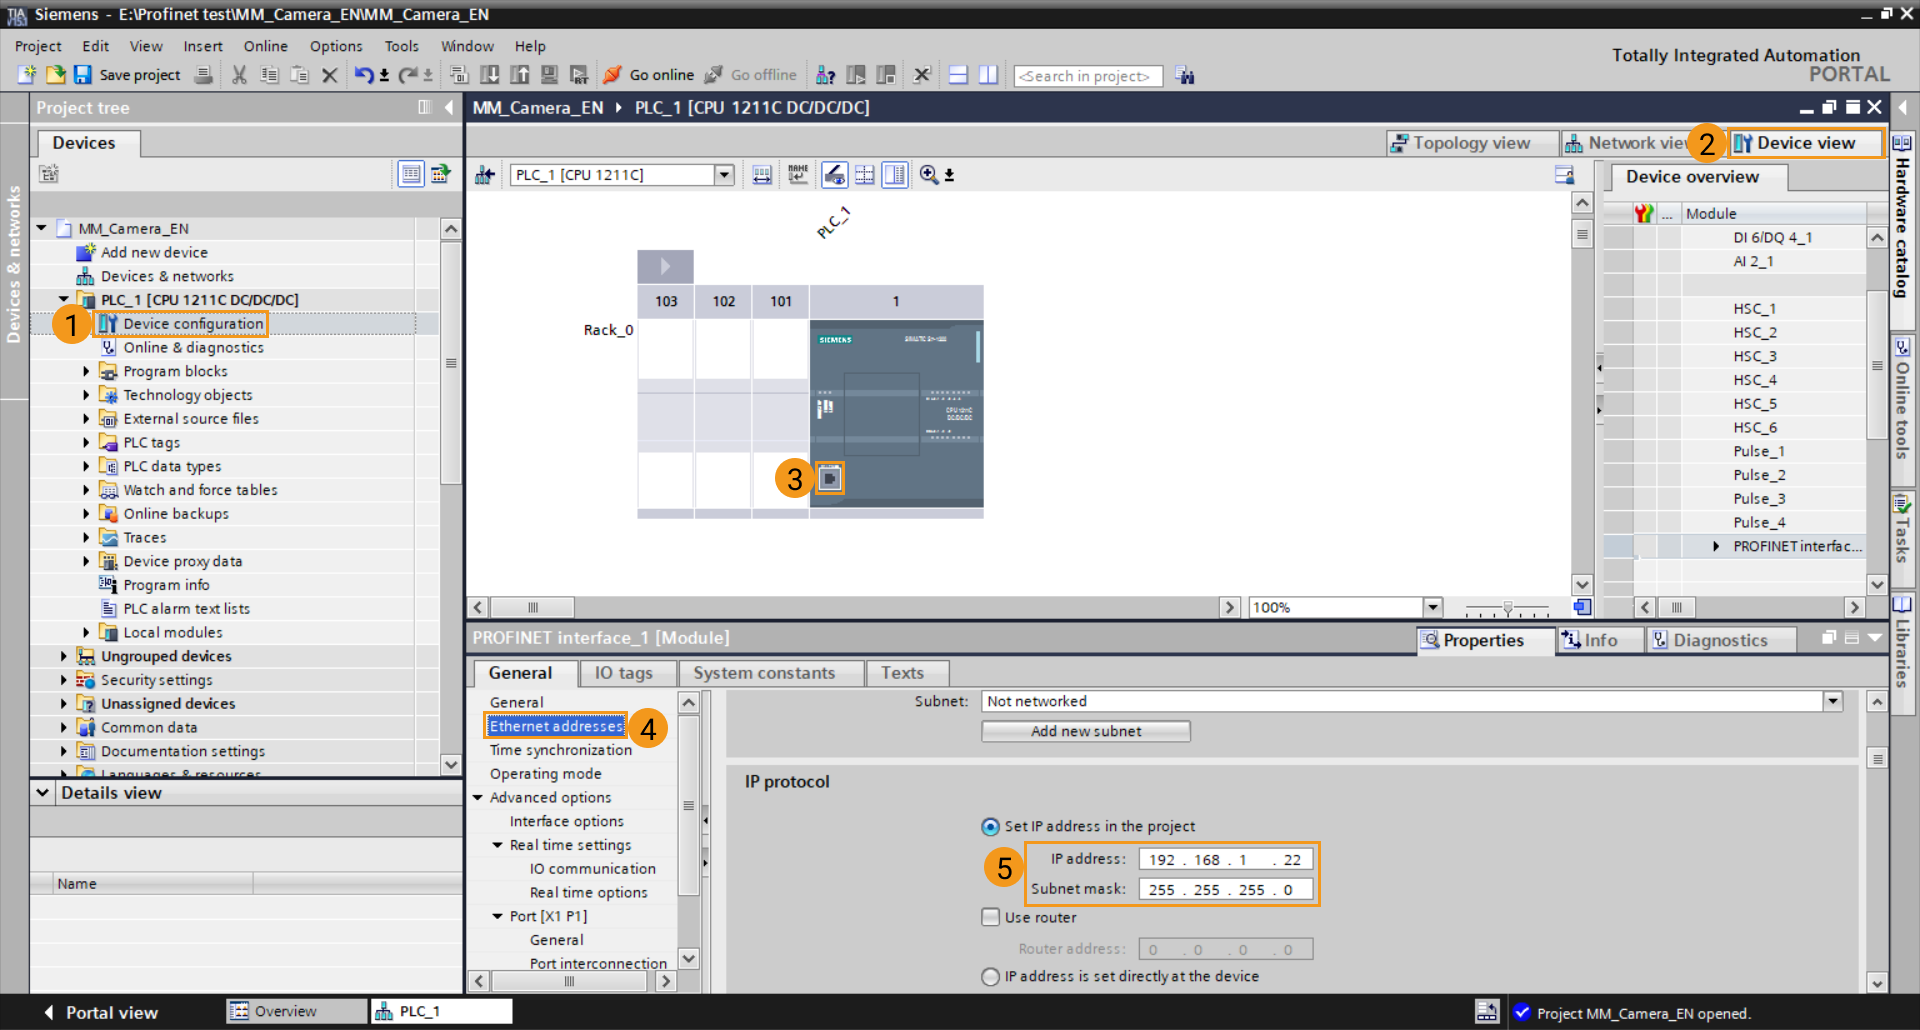Expand the Program blocks tree item
The height and width of the screenshot is (1030, 1920).
[x=86, y=371]
